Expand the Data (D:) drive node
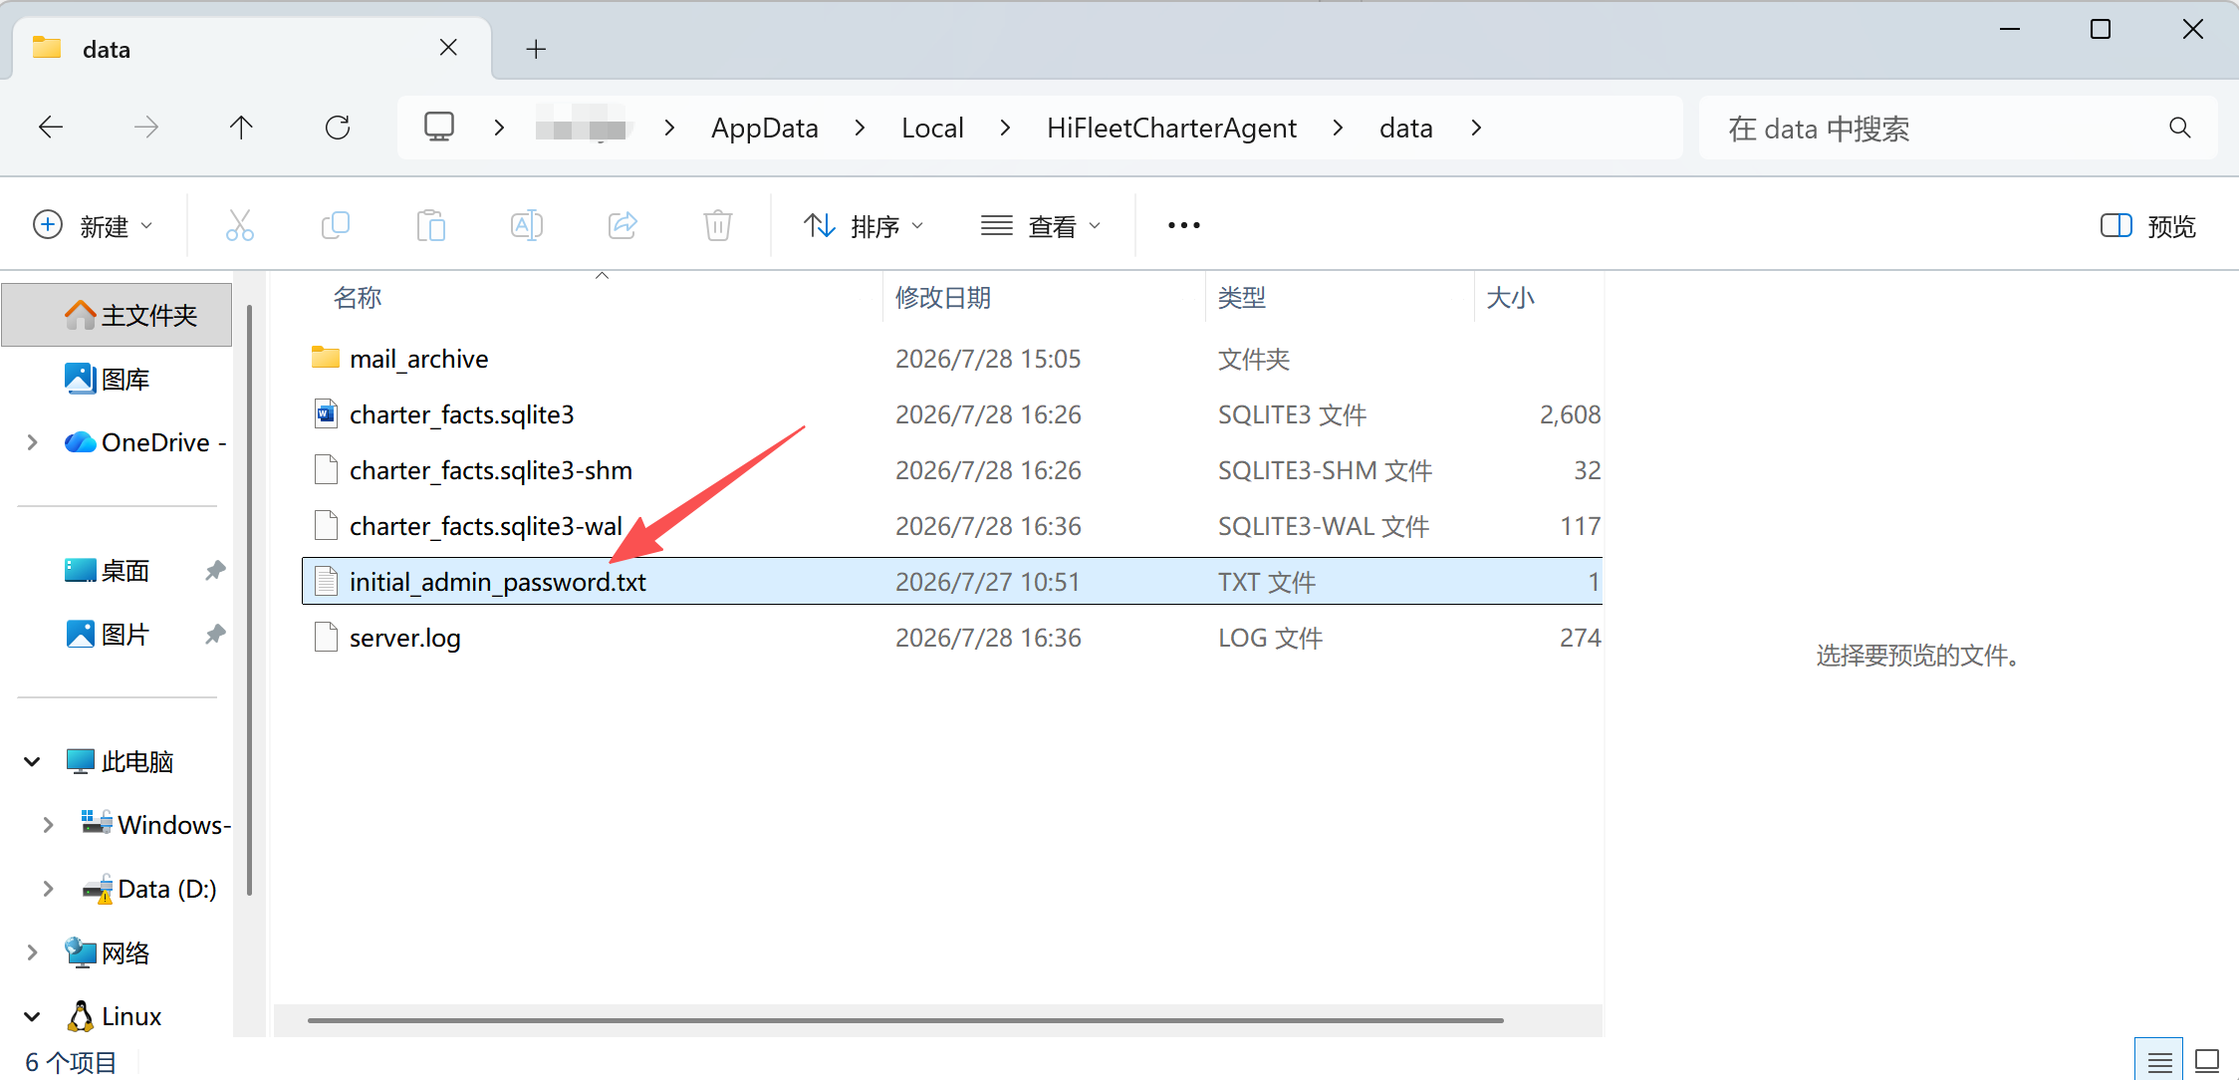The width and height of the screenshot is (2239, 1080). [x=47, y=888]
